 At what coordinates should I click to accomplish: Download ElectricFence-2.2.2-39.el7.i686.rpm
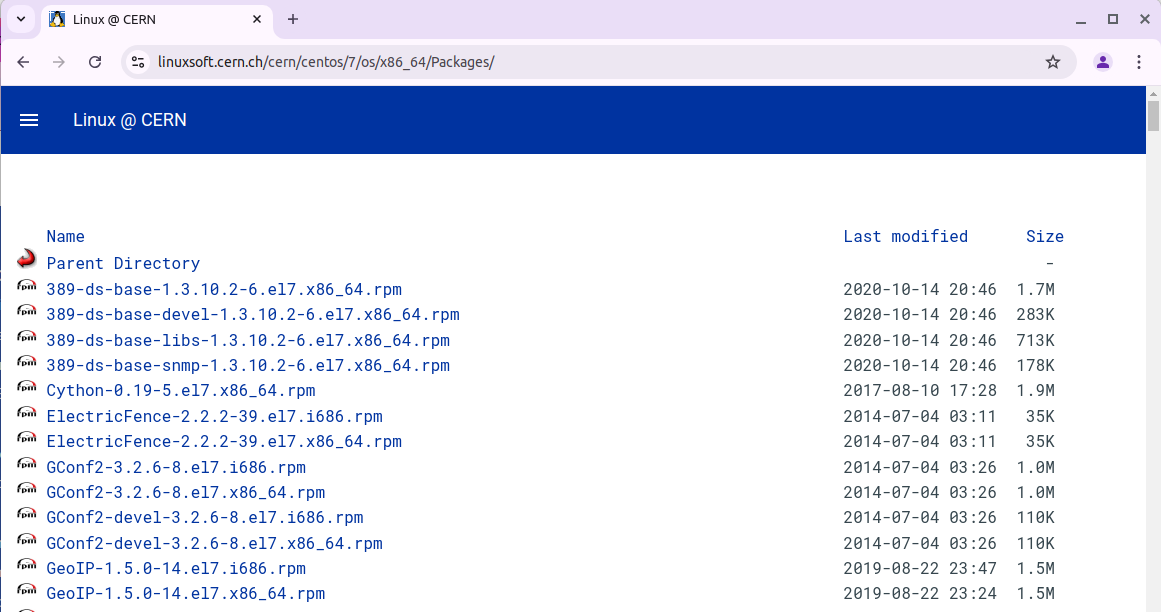coord(214,417)
